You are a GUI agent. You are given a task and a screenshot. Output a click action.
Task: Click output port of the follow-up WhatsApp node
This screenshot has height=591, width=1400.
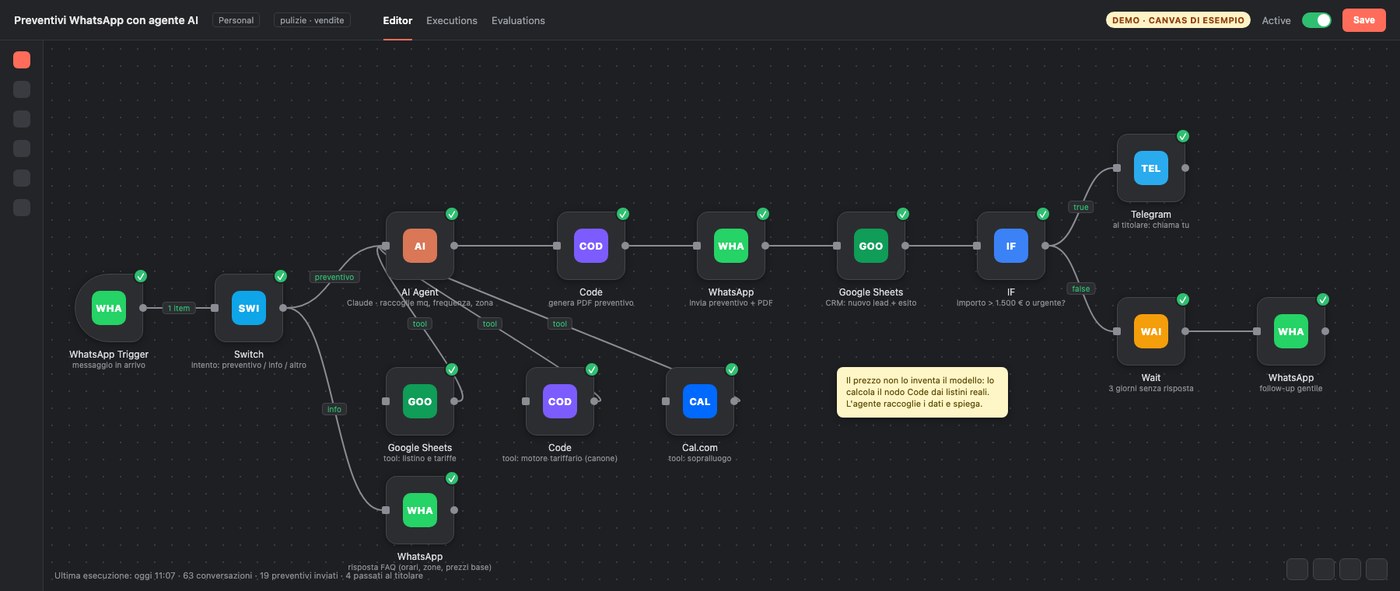point(1325,331)
